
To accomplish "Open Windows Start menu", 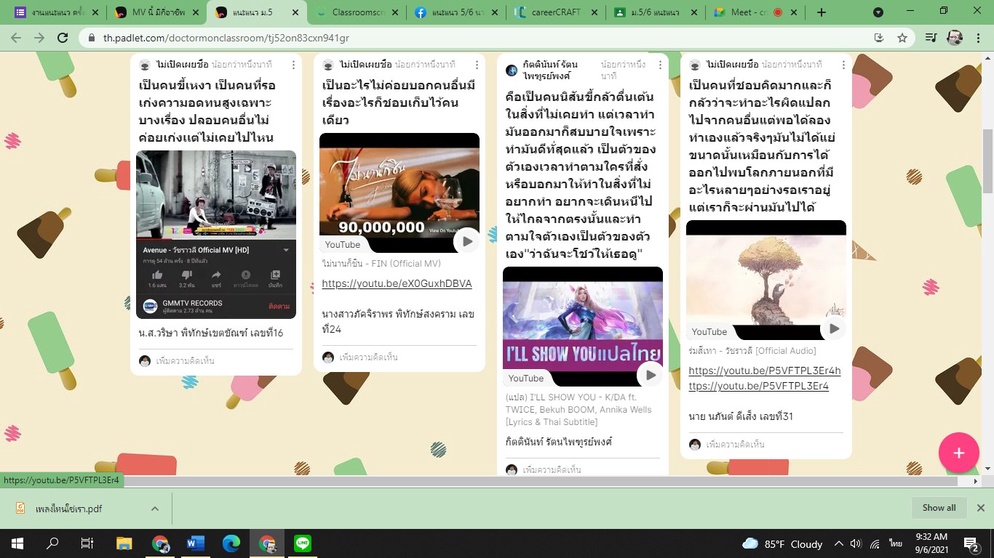I will [x=17, y=543].
